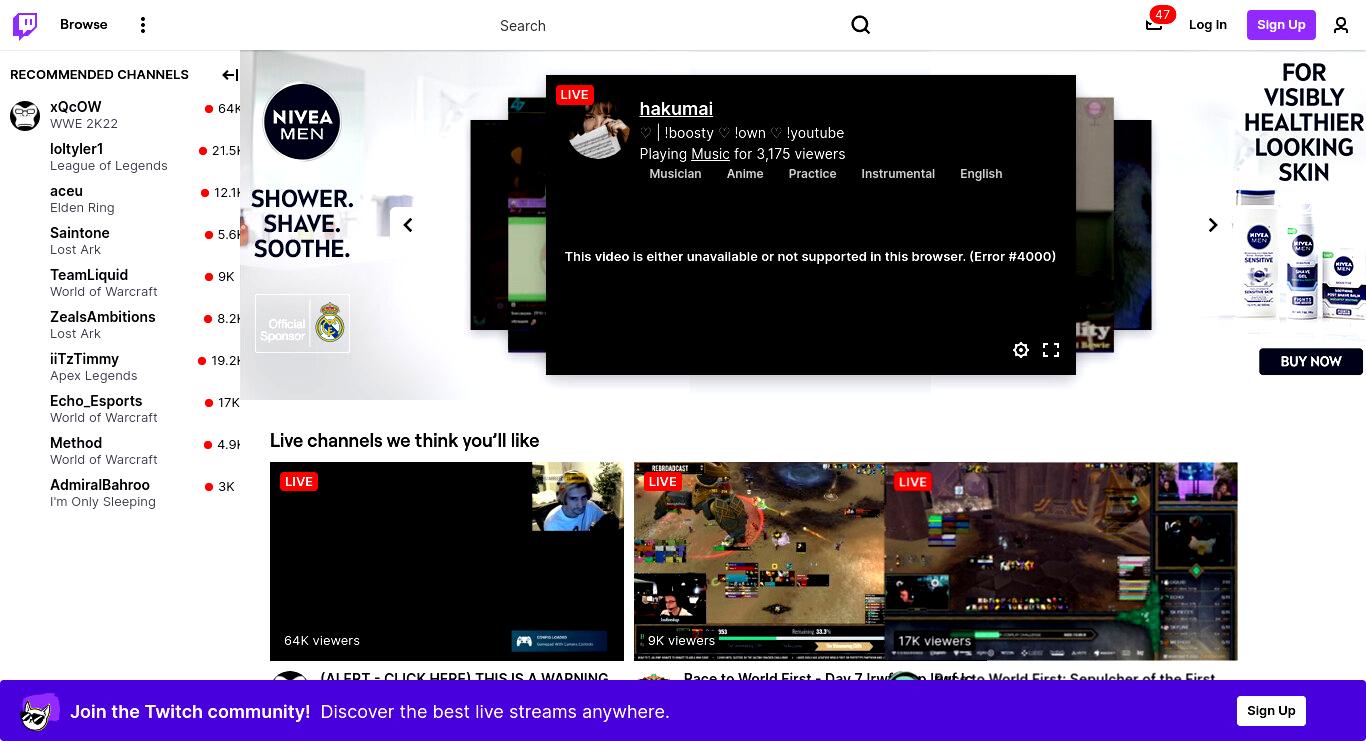Open the 9K viewers stream thumbnail

(759, 561)
